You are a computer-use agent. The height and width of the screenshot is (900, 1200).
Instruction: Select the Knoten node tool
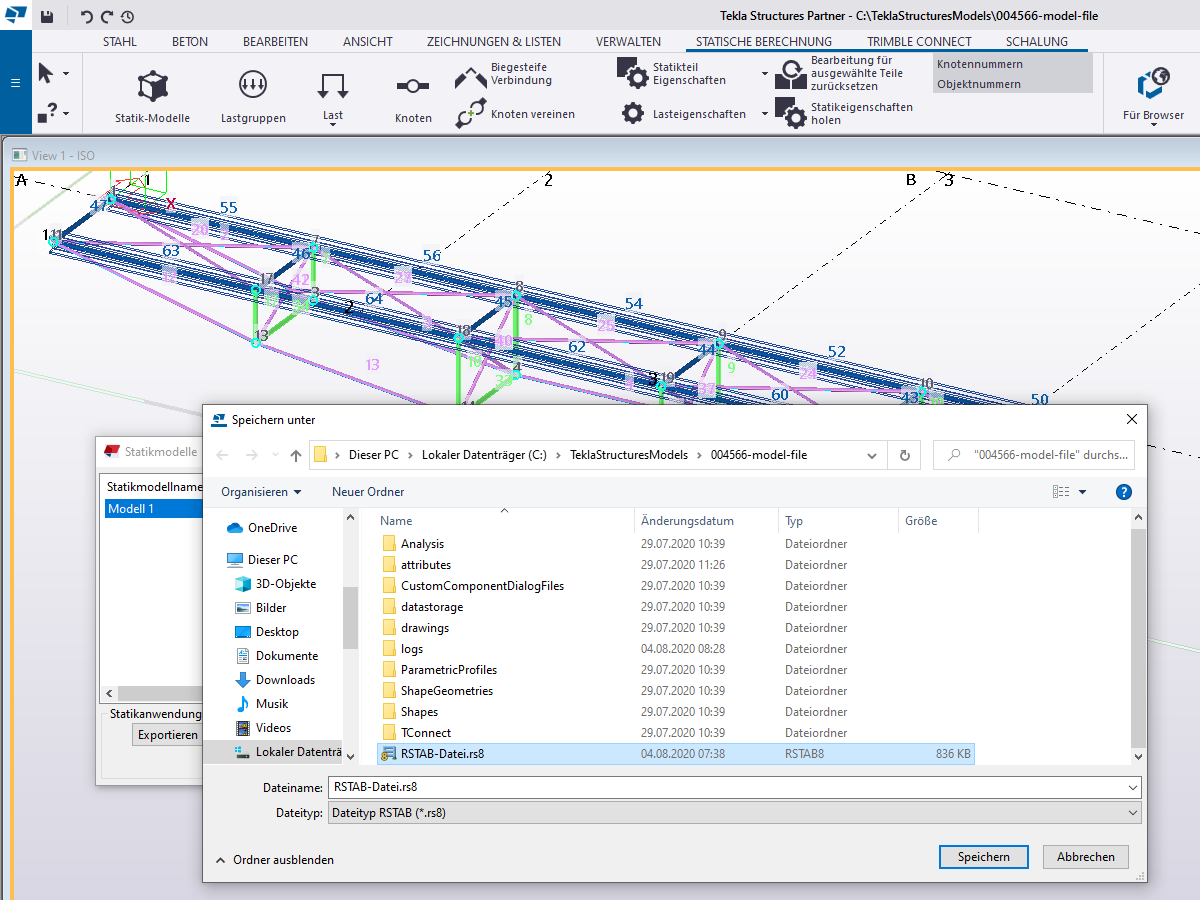[x=413, y=100]
